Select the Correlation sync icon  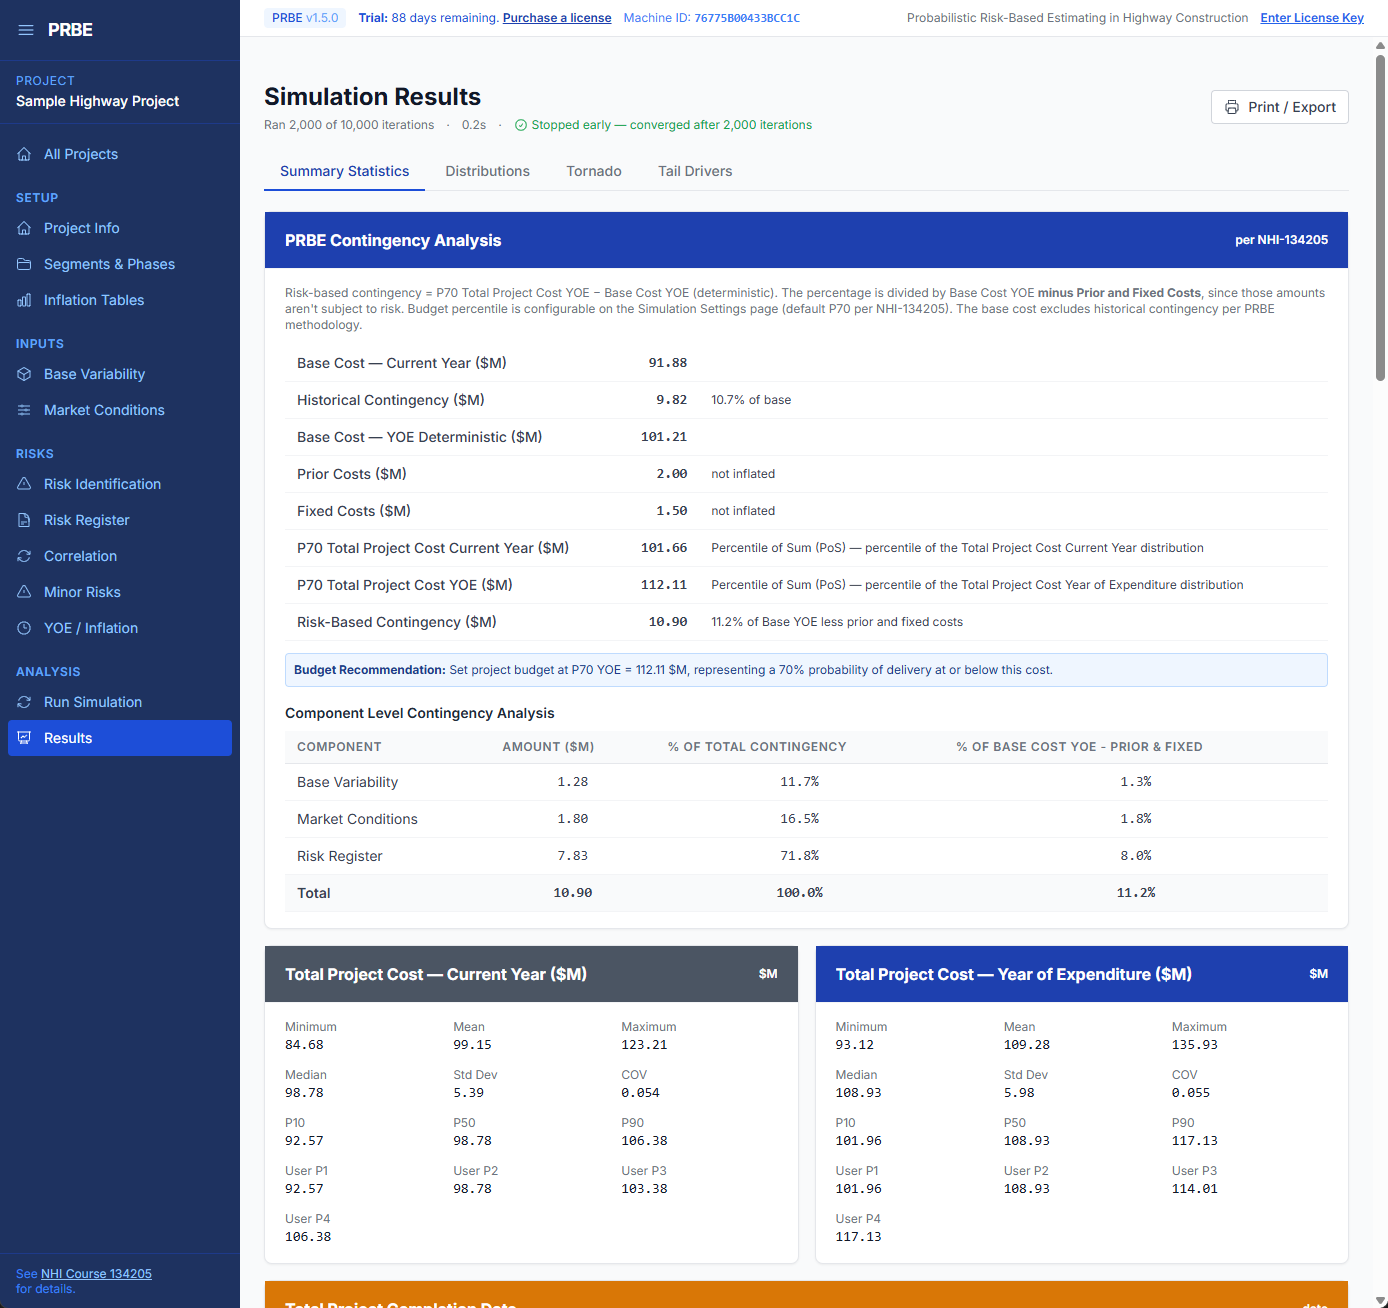24,556
